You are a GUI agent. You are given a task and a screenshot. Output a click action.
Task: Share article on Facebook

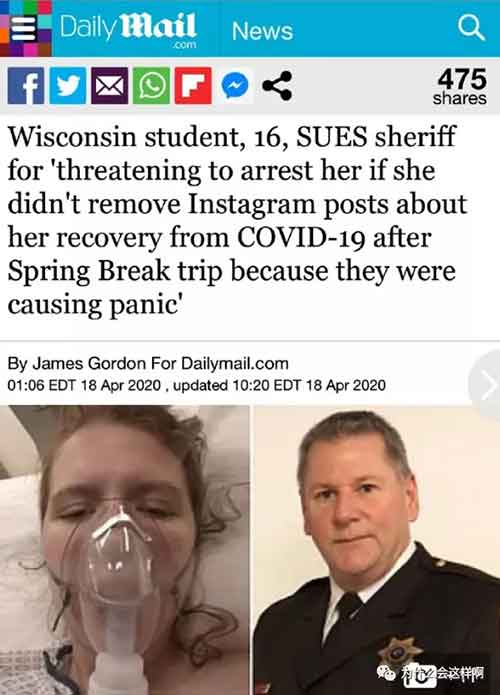pyautogui.click(x=26, y=86)
